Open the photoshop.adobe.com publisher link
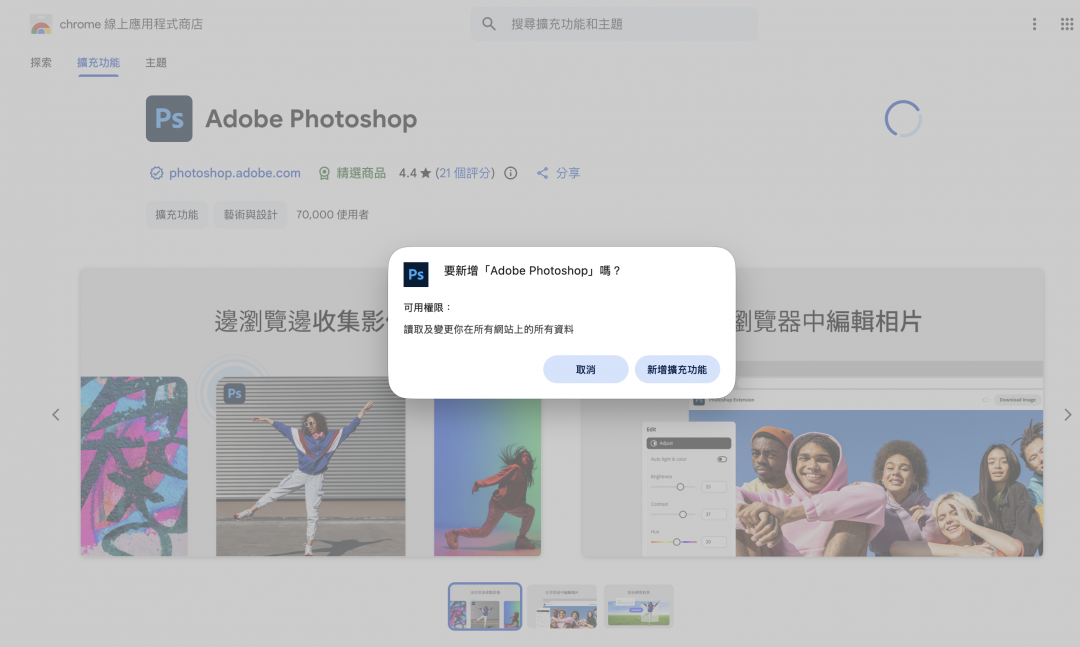This screenshot has width=1080, height=647. [x=234, y=173]
